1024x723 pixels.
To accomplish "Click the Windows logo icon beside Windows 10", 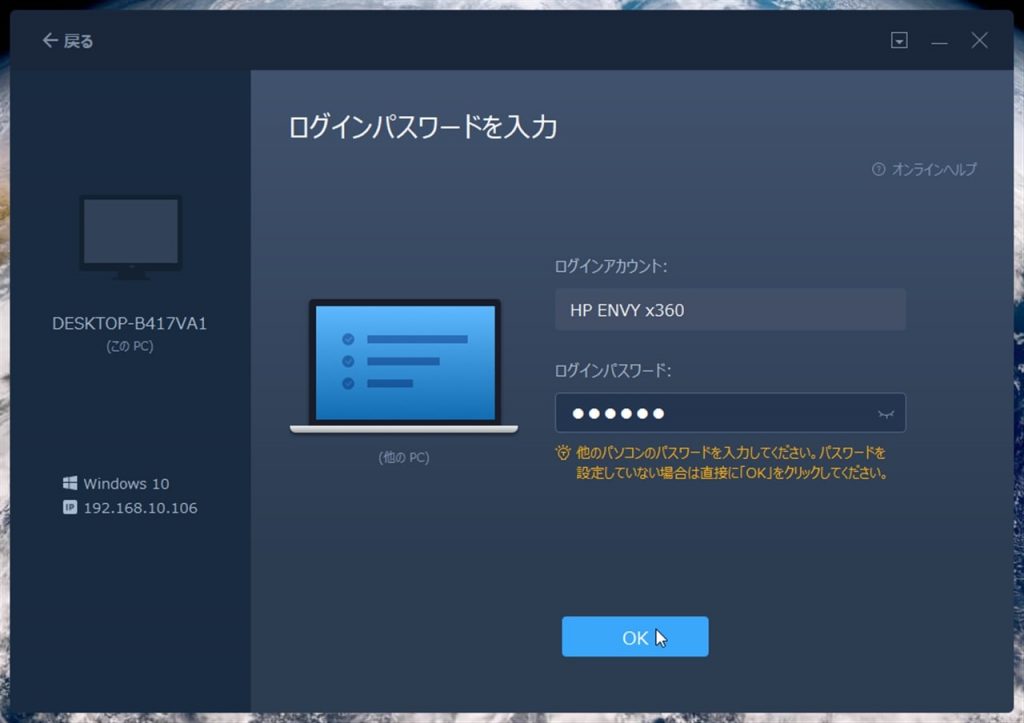I will 70,483.
